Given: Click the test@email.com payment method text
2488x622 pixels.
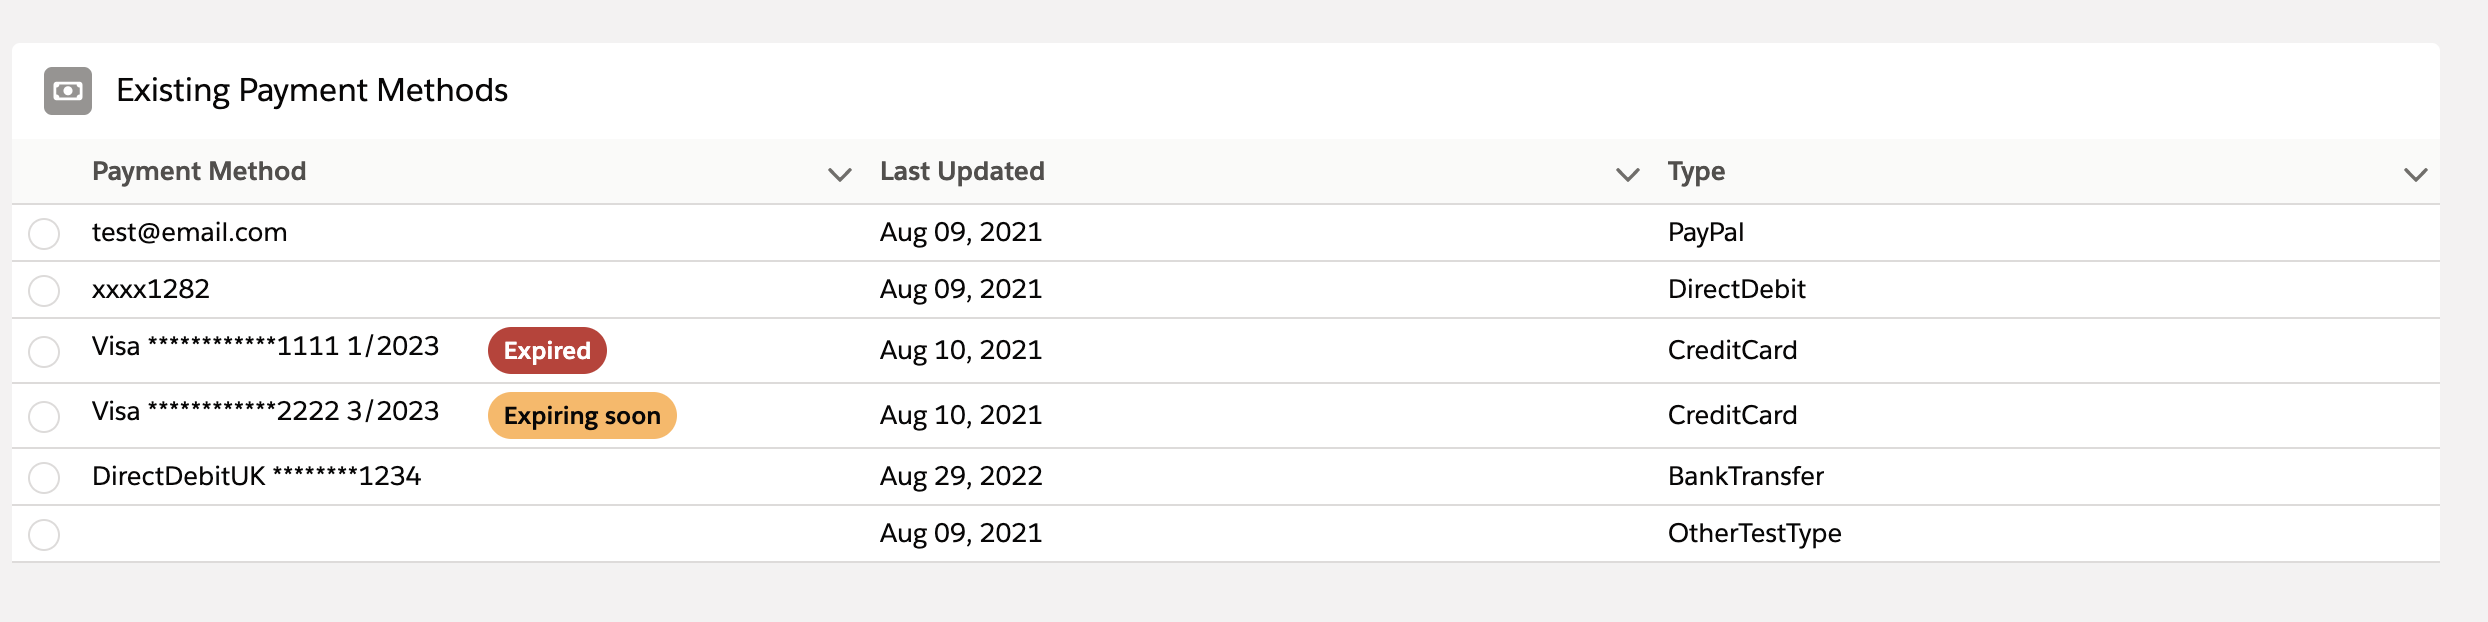Looking at the screenshot, I should tap(189, 232).
